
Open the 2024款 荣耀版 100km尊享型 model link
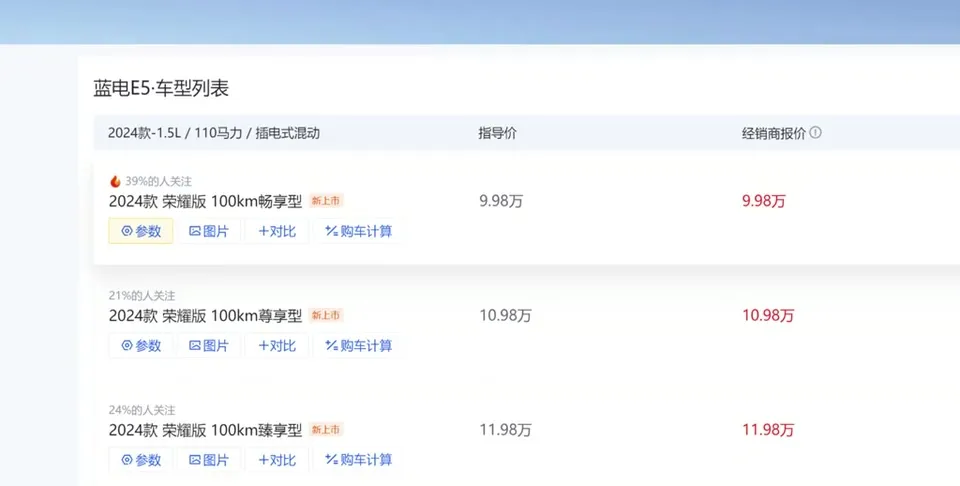pos(205,316)
